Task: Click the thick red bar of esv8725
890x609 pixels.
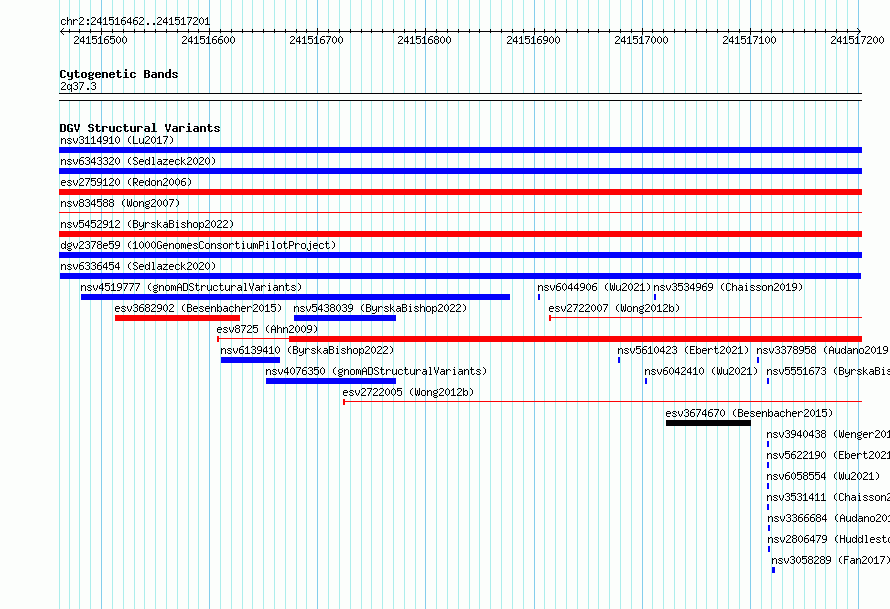Action: [x=576, y=339]
